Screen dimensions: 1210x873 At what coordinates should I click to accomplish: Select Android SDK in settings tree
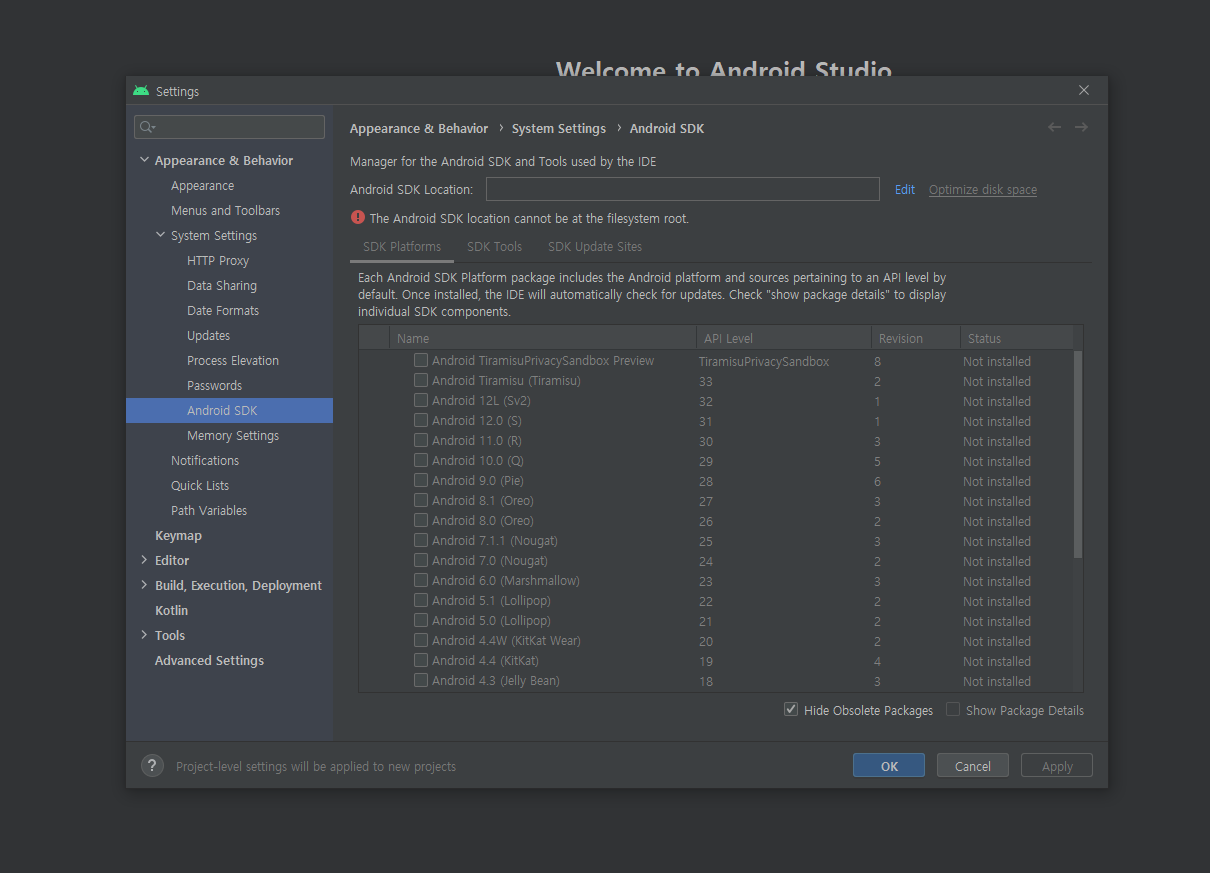[x=222, y=410]
